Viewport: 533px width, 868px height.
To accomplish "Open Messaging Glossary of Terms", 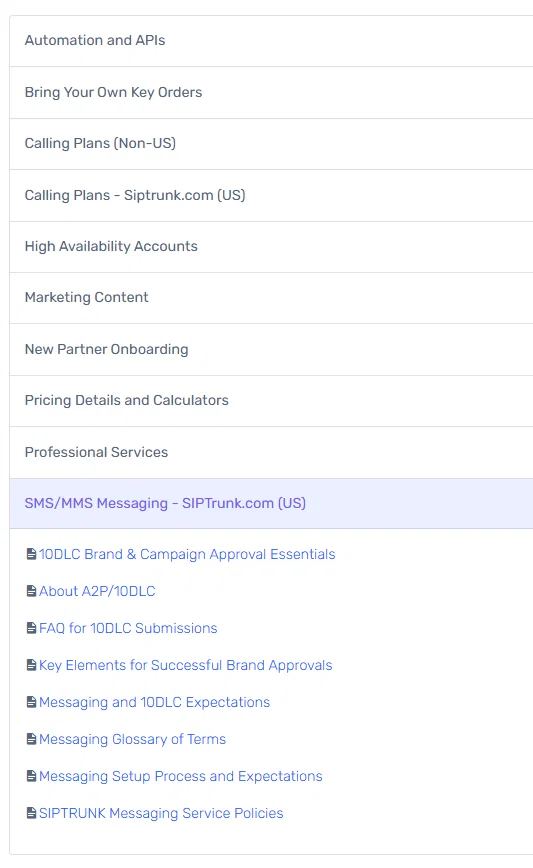I will coord(133,740).
